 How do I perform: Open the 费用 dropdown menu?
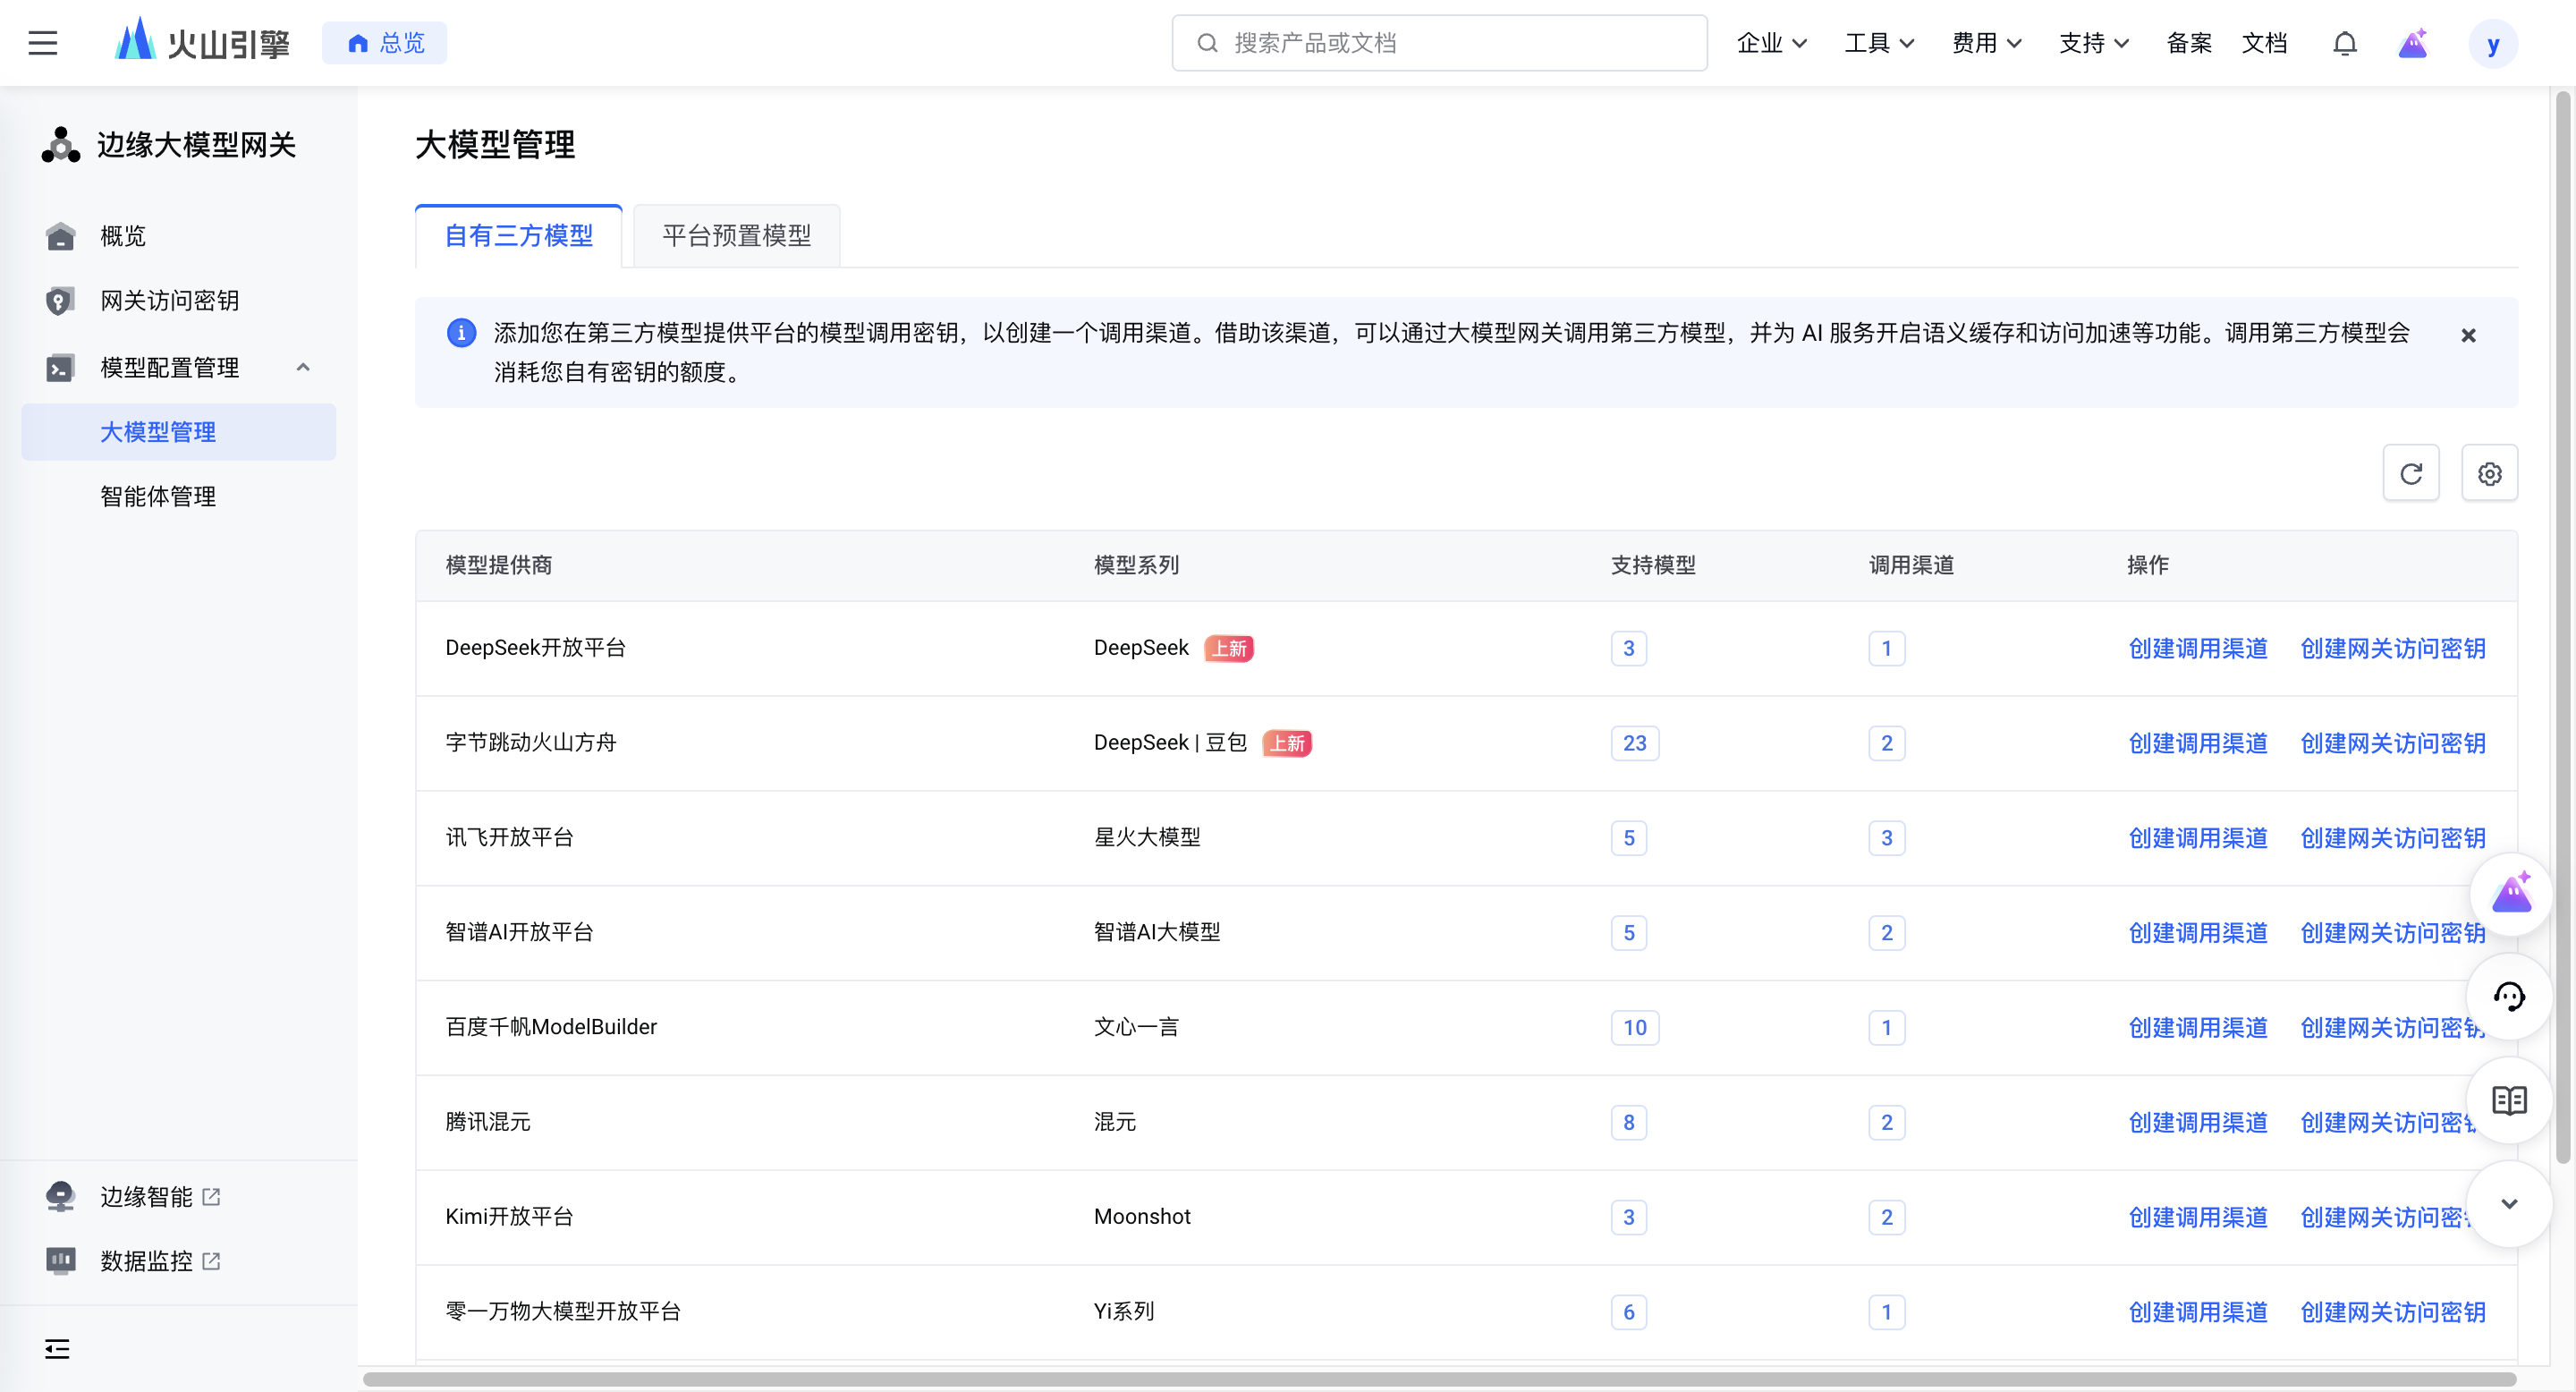[x=1986, y=43]
